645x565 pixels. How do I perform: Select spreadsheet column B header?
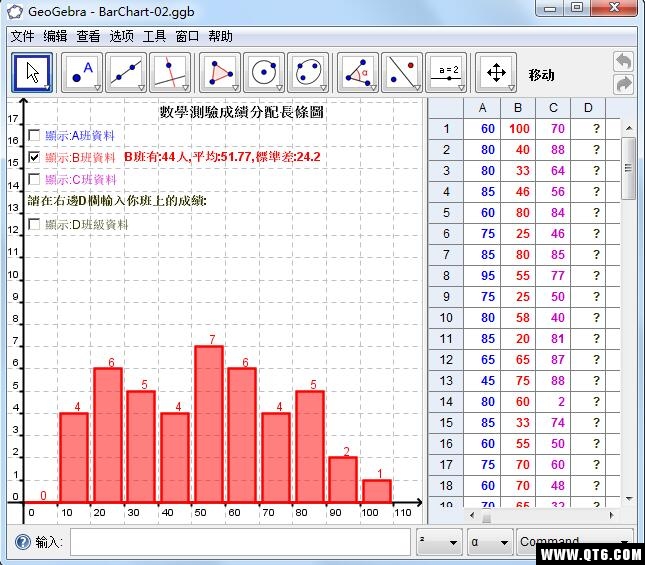tap(518, 108)
